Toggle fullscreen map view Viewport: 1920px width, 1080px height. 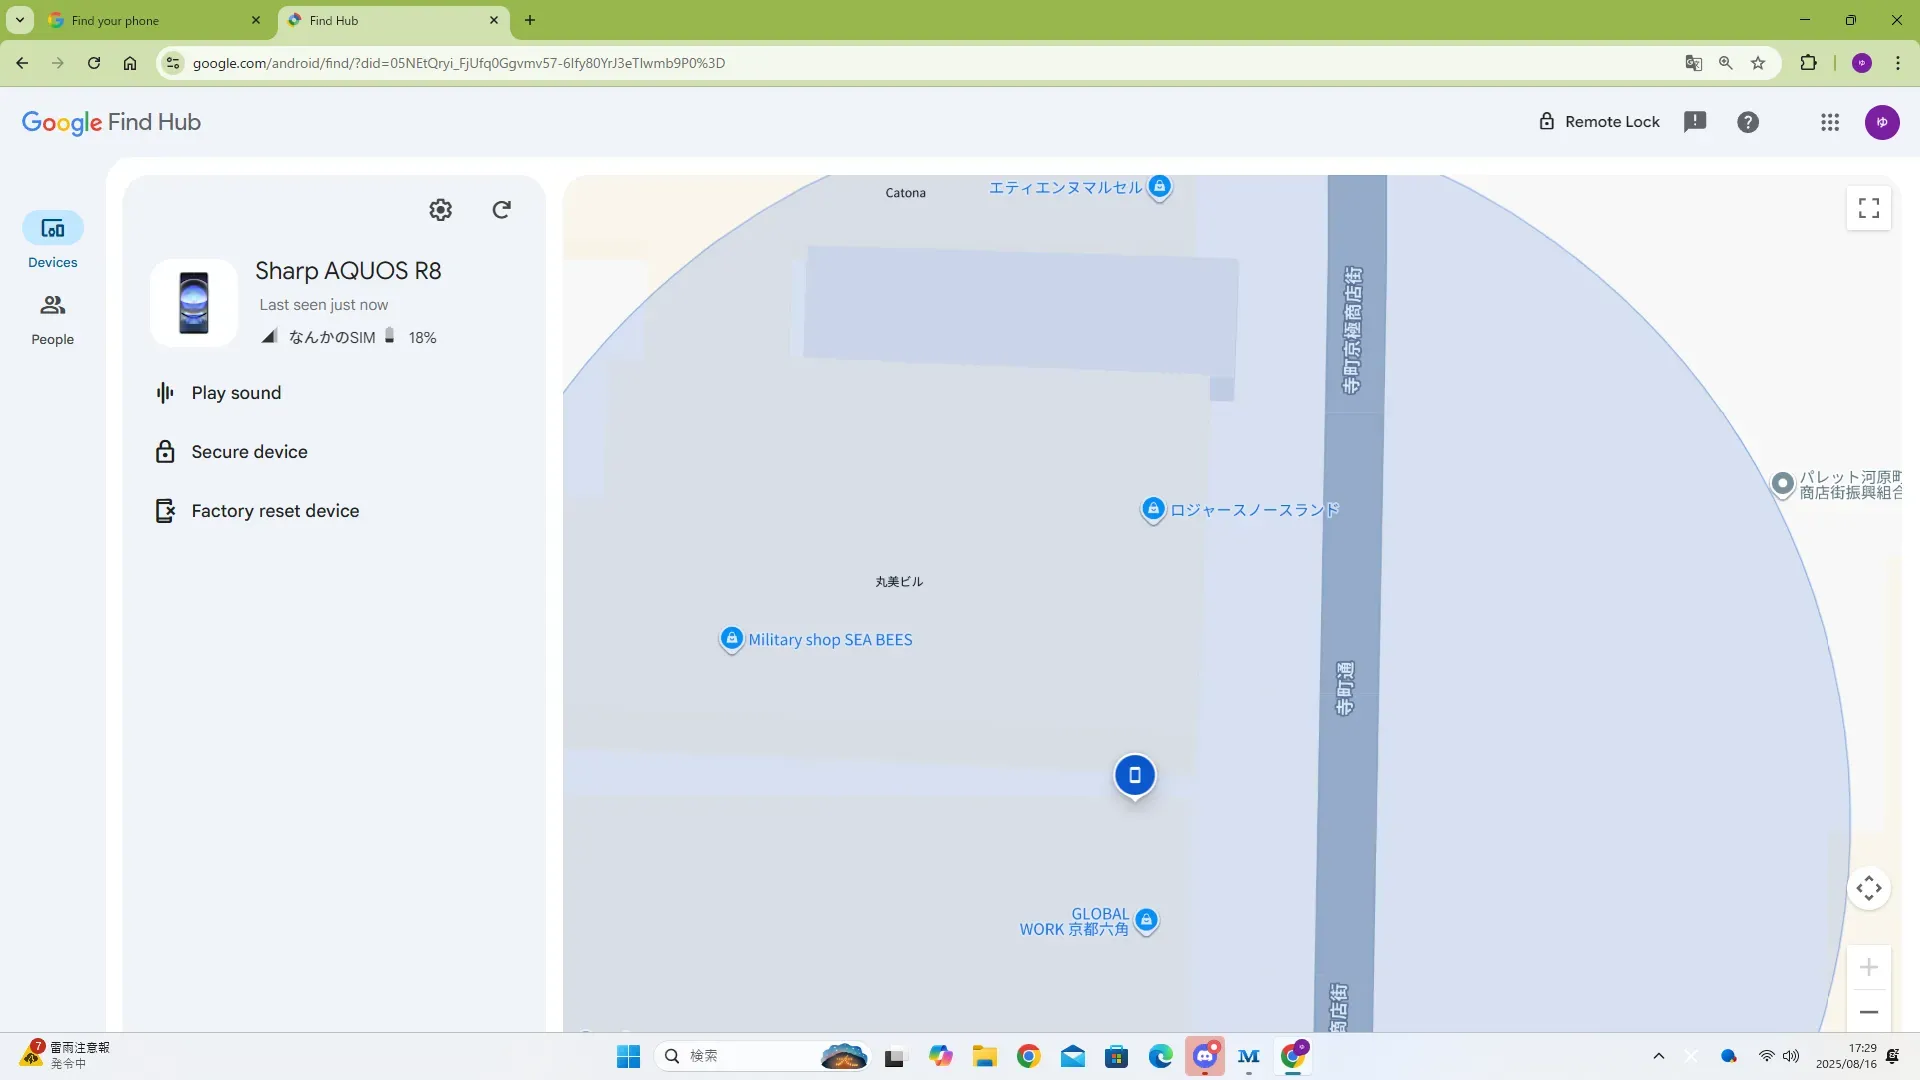[1868, 208]
